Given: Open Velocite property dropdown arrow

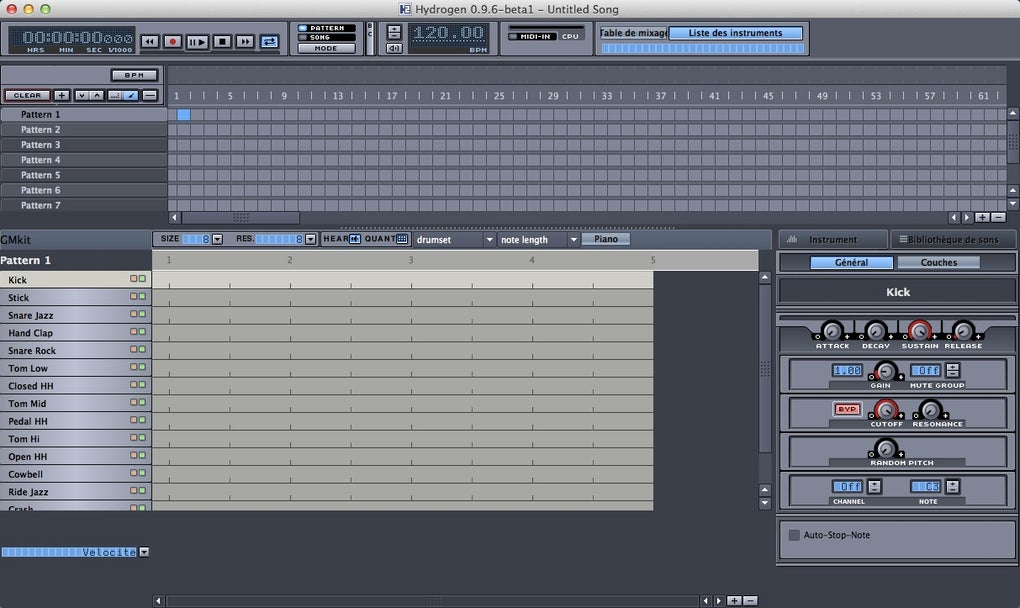Looking at the screenshot, I should (x=144, y=552).
